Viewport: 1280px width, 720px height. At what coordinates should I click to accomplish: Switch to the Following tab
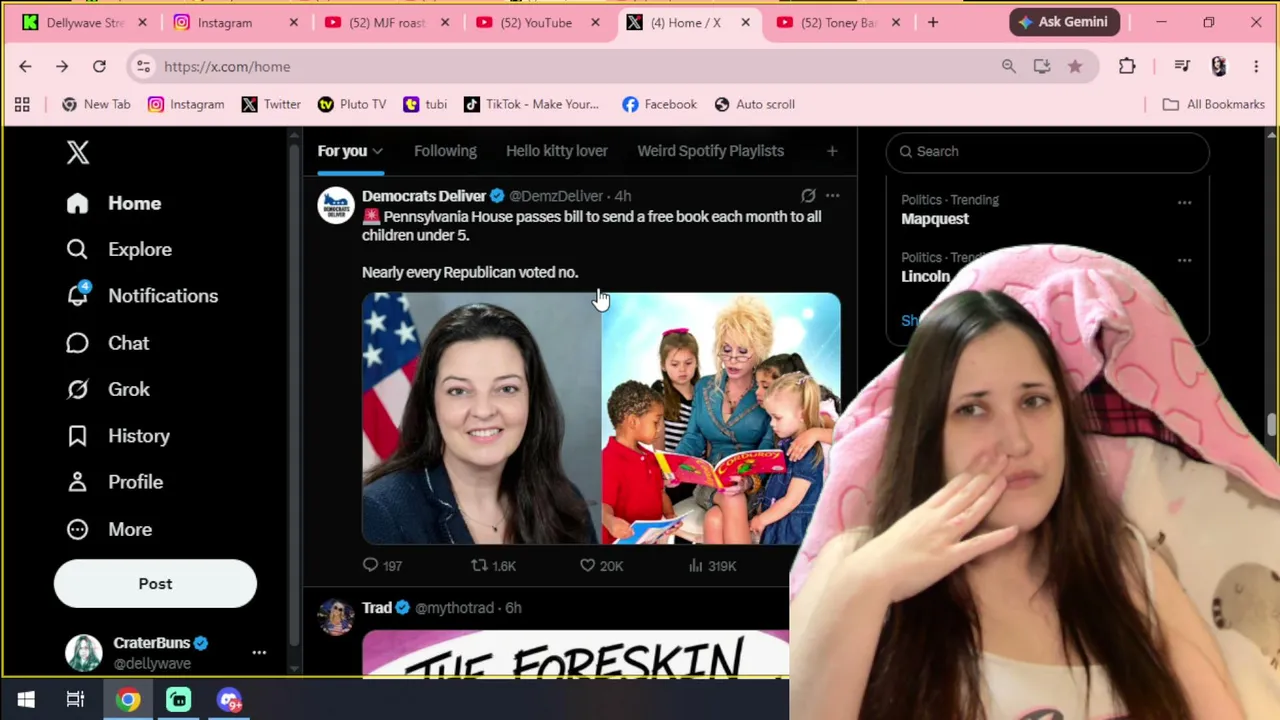coord(445,151)
